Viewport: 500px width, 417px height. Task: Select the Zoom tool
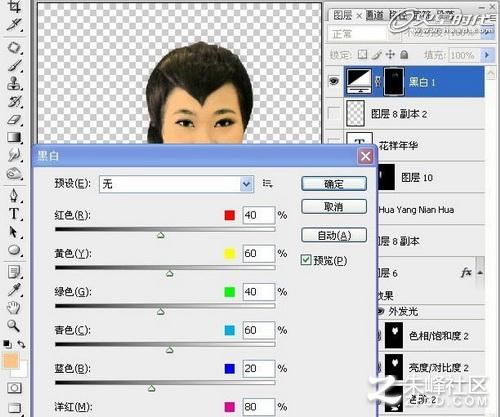(14, 325)
